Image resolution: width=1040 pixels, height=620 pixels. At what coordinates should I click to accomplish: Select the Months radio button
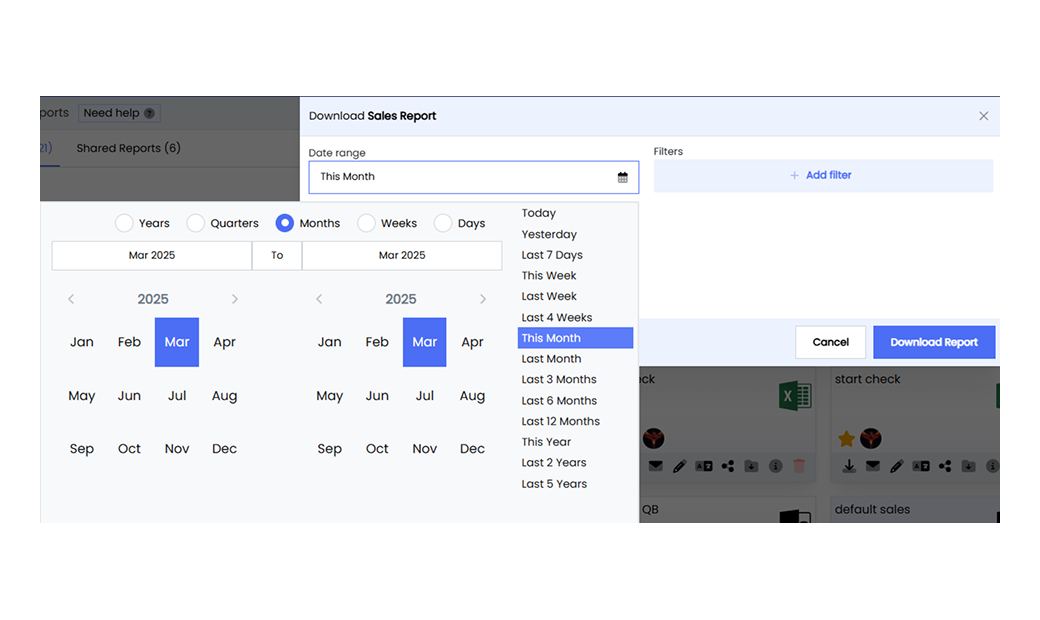pos(285,223)
